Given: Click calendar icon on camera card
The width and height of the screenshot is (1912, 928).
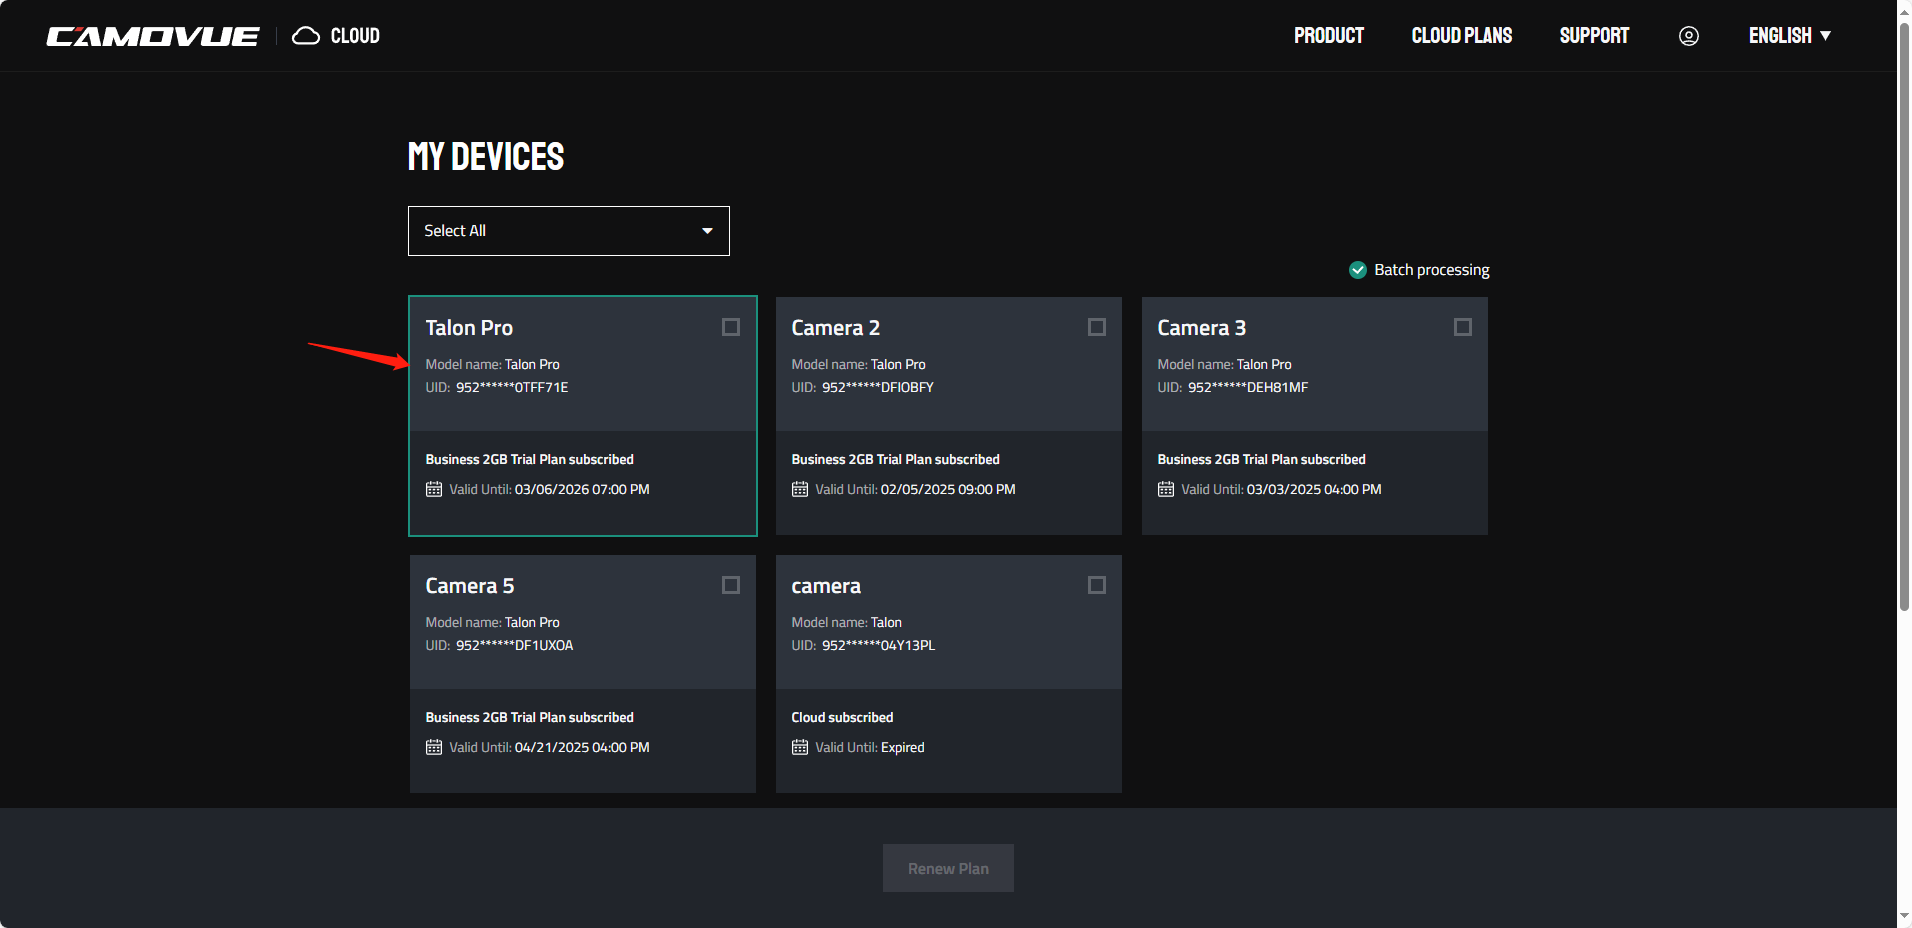Looking at the screenshot, I should click(800, 747).
